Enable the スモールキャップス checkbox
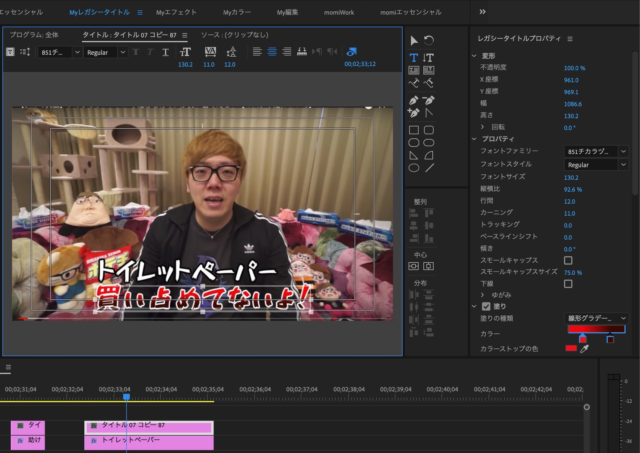This screenshot has width=640, height=453. [x=568, y=260]
